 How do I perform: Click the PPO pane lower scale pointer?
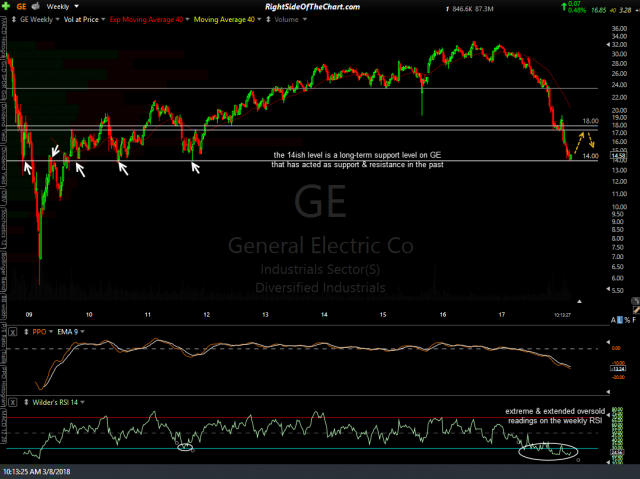pos(608,392)
